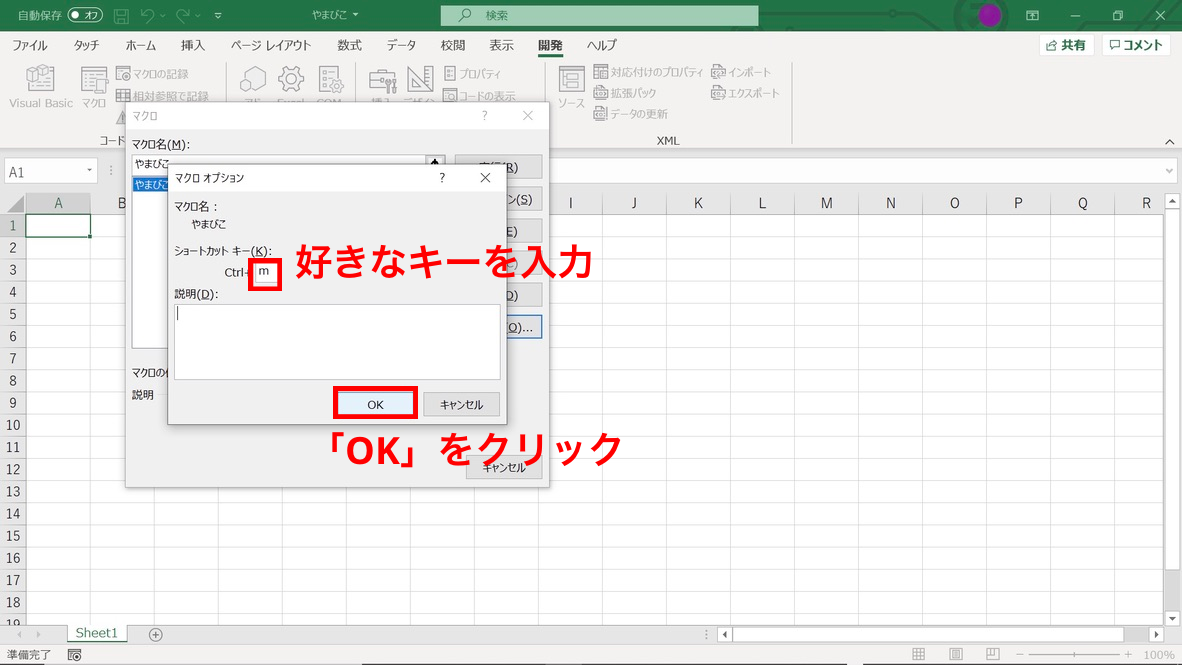Viewport: 1182px width, 665px height.
Task: Click キャンセル in マクロ オプション dialog
Action: pos(461,405)
